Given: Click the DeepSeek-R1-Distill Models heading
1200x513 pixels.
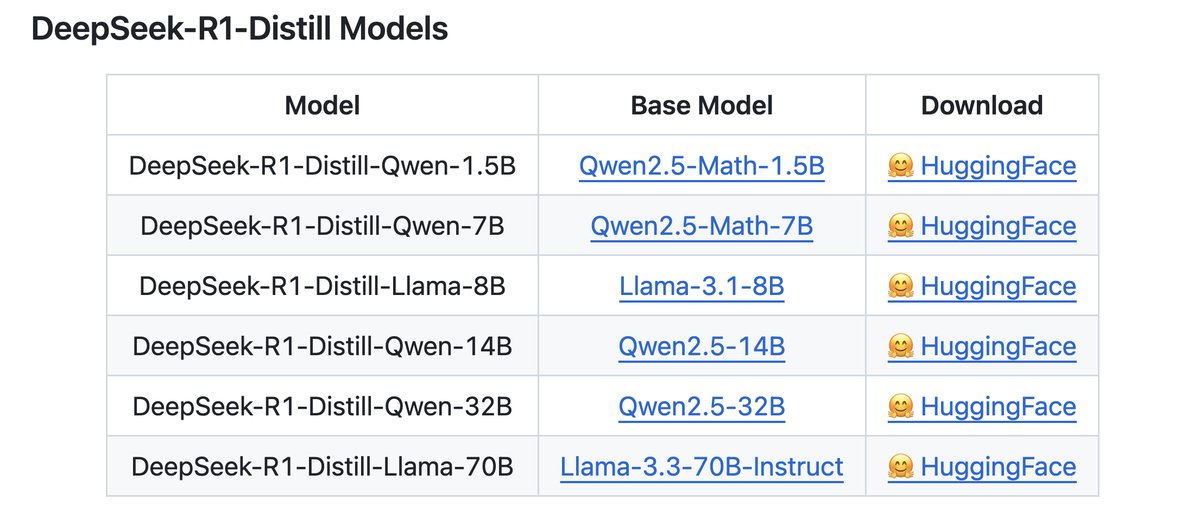Looking at the screenshot, I should click(240, 30).
